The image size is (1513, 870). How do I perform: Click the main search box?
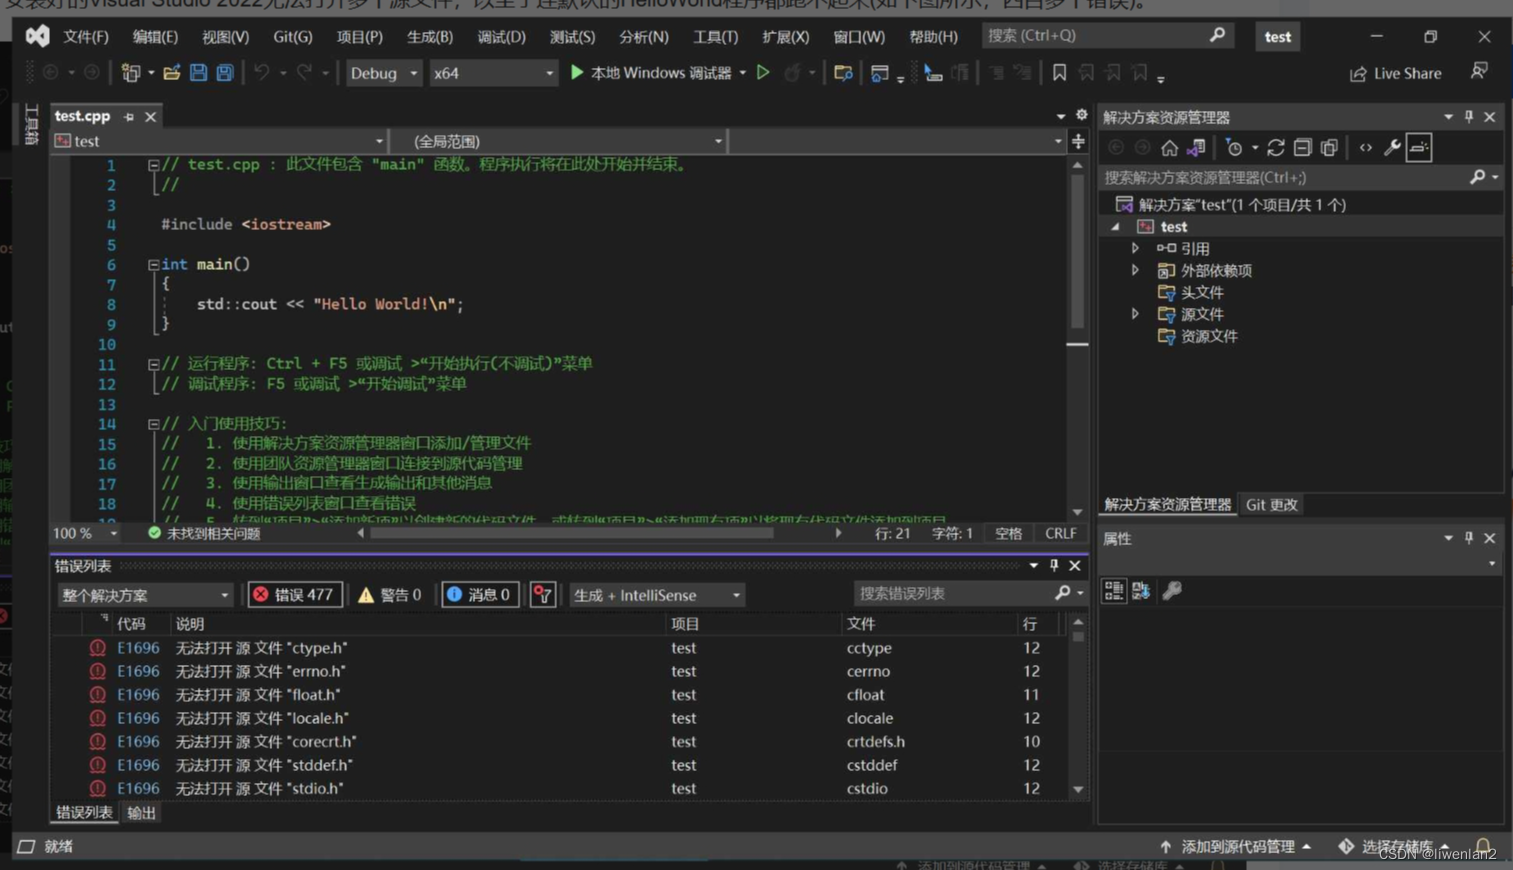(1107, 36)
